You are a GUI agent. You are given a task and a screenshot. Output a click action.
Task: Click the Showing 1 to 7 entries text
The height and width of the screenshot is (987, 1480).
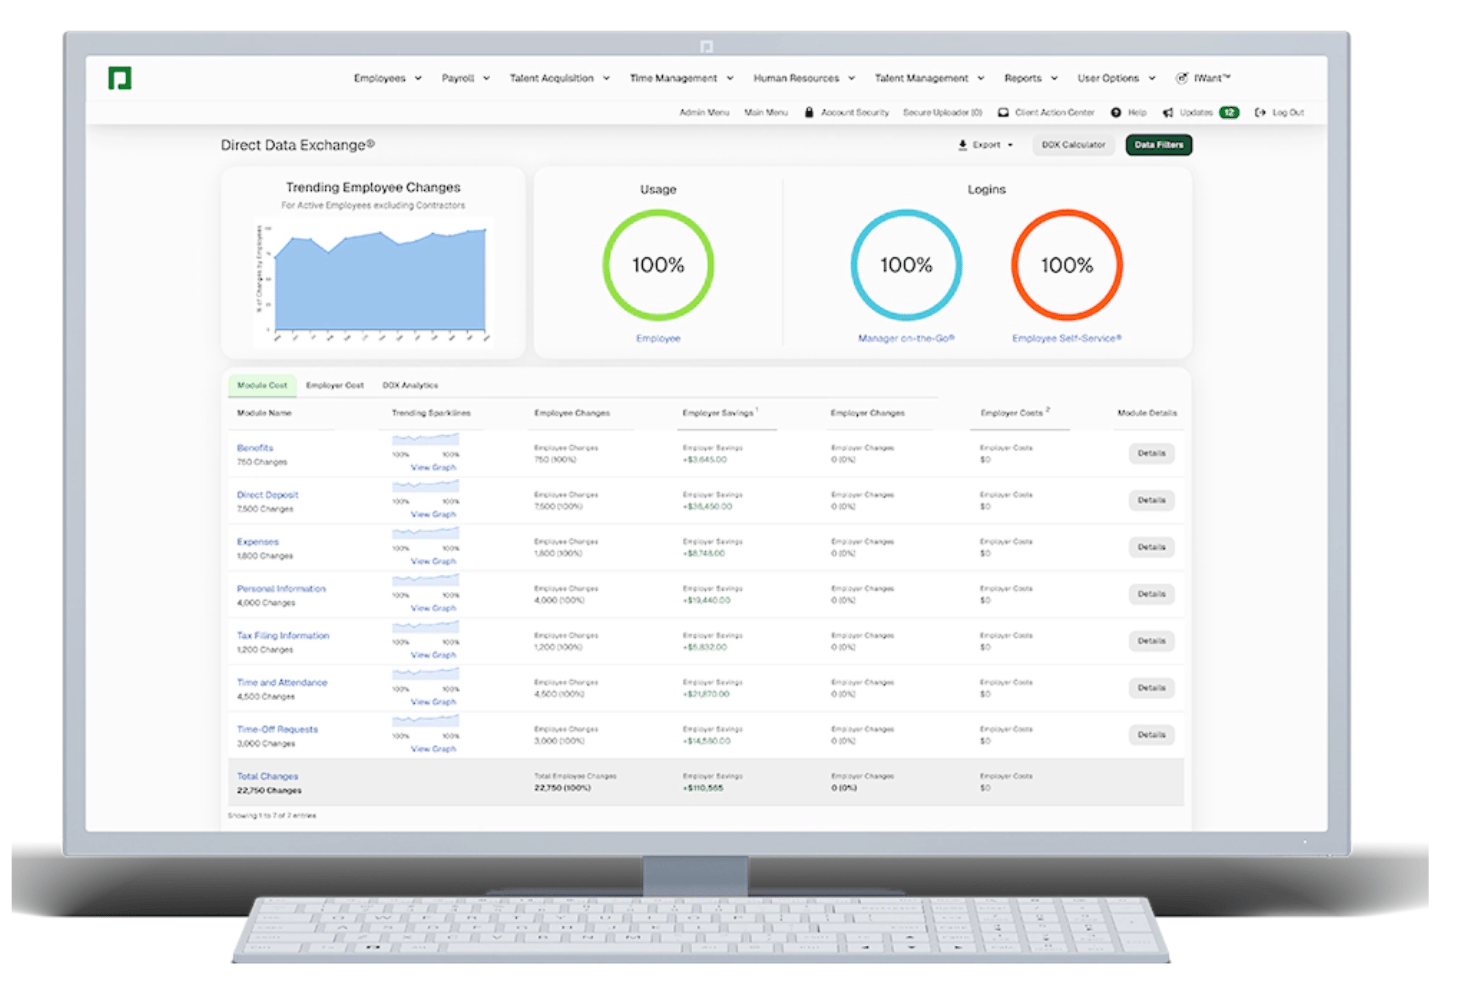(272, 816)
